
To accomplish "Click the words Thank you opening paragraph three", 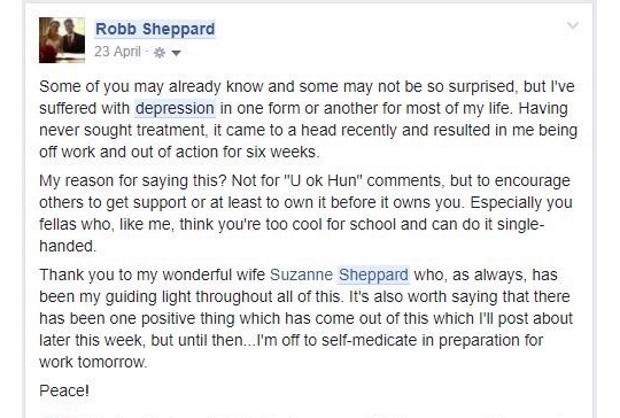I will pyautogui.click(x=78, y=275).
